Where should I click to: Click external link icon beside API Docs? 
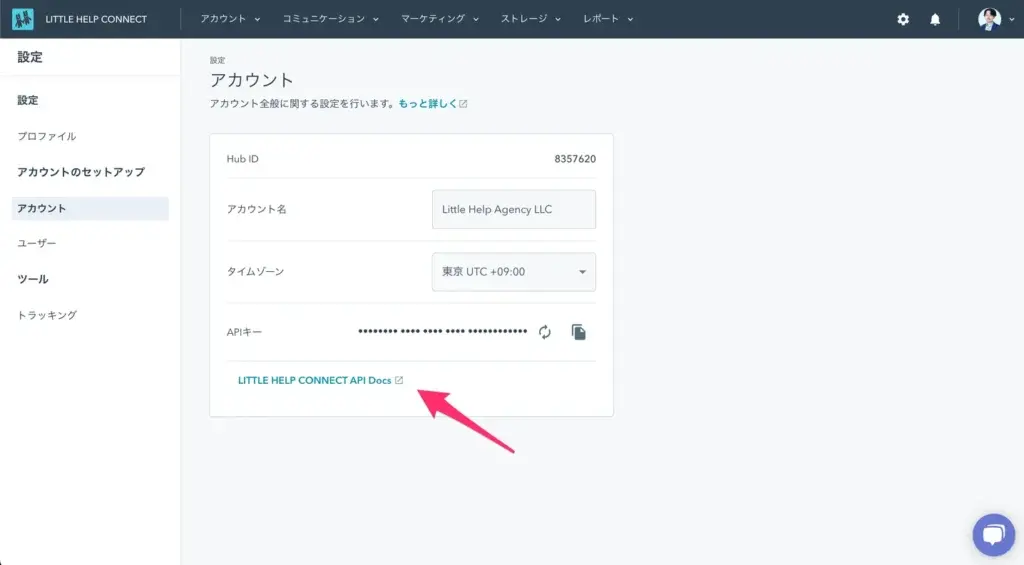[x=399, y=381]
